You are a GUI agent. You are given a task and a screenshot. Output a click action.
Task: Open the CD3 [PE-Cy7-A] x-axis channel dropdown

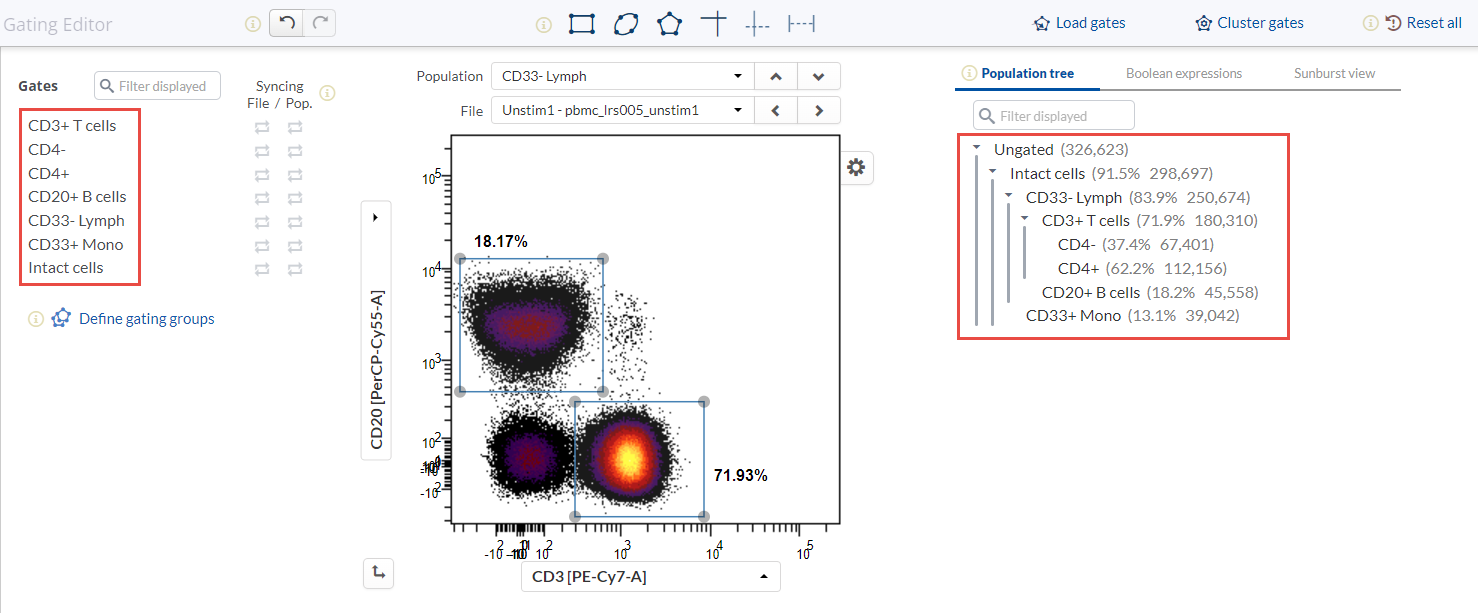click(650, 576)
